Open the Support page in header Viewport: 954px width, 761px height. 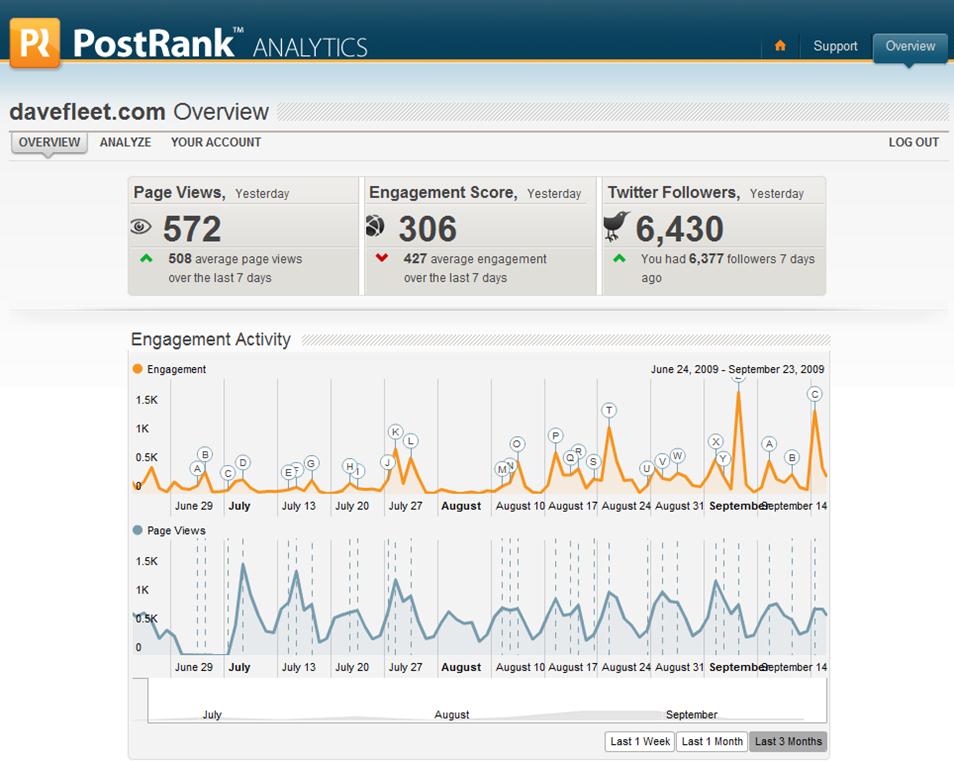click(x=835, y=46)
